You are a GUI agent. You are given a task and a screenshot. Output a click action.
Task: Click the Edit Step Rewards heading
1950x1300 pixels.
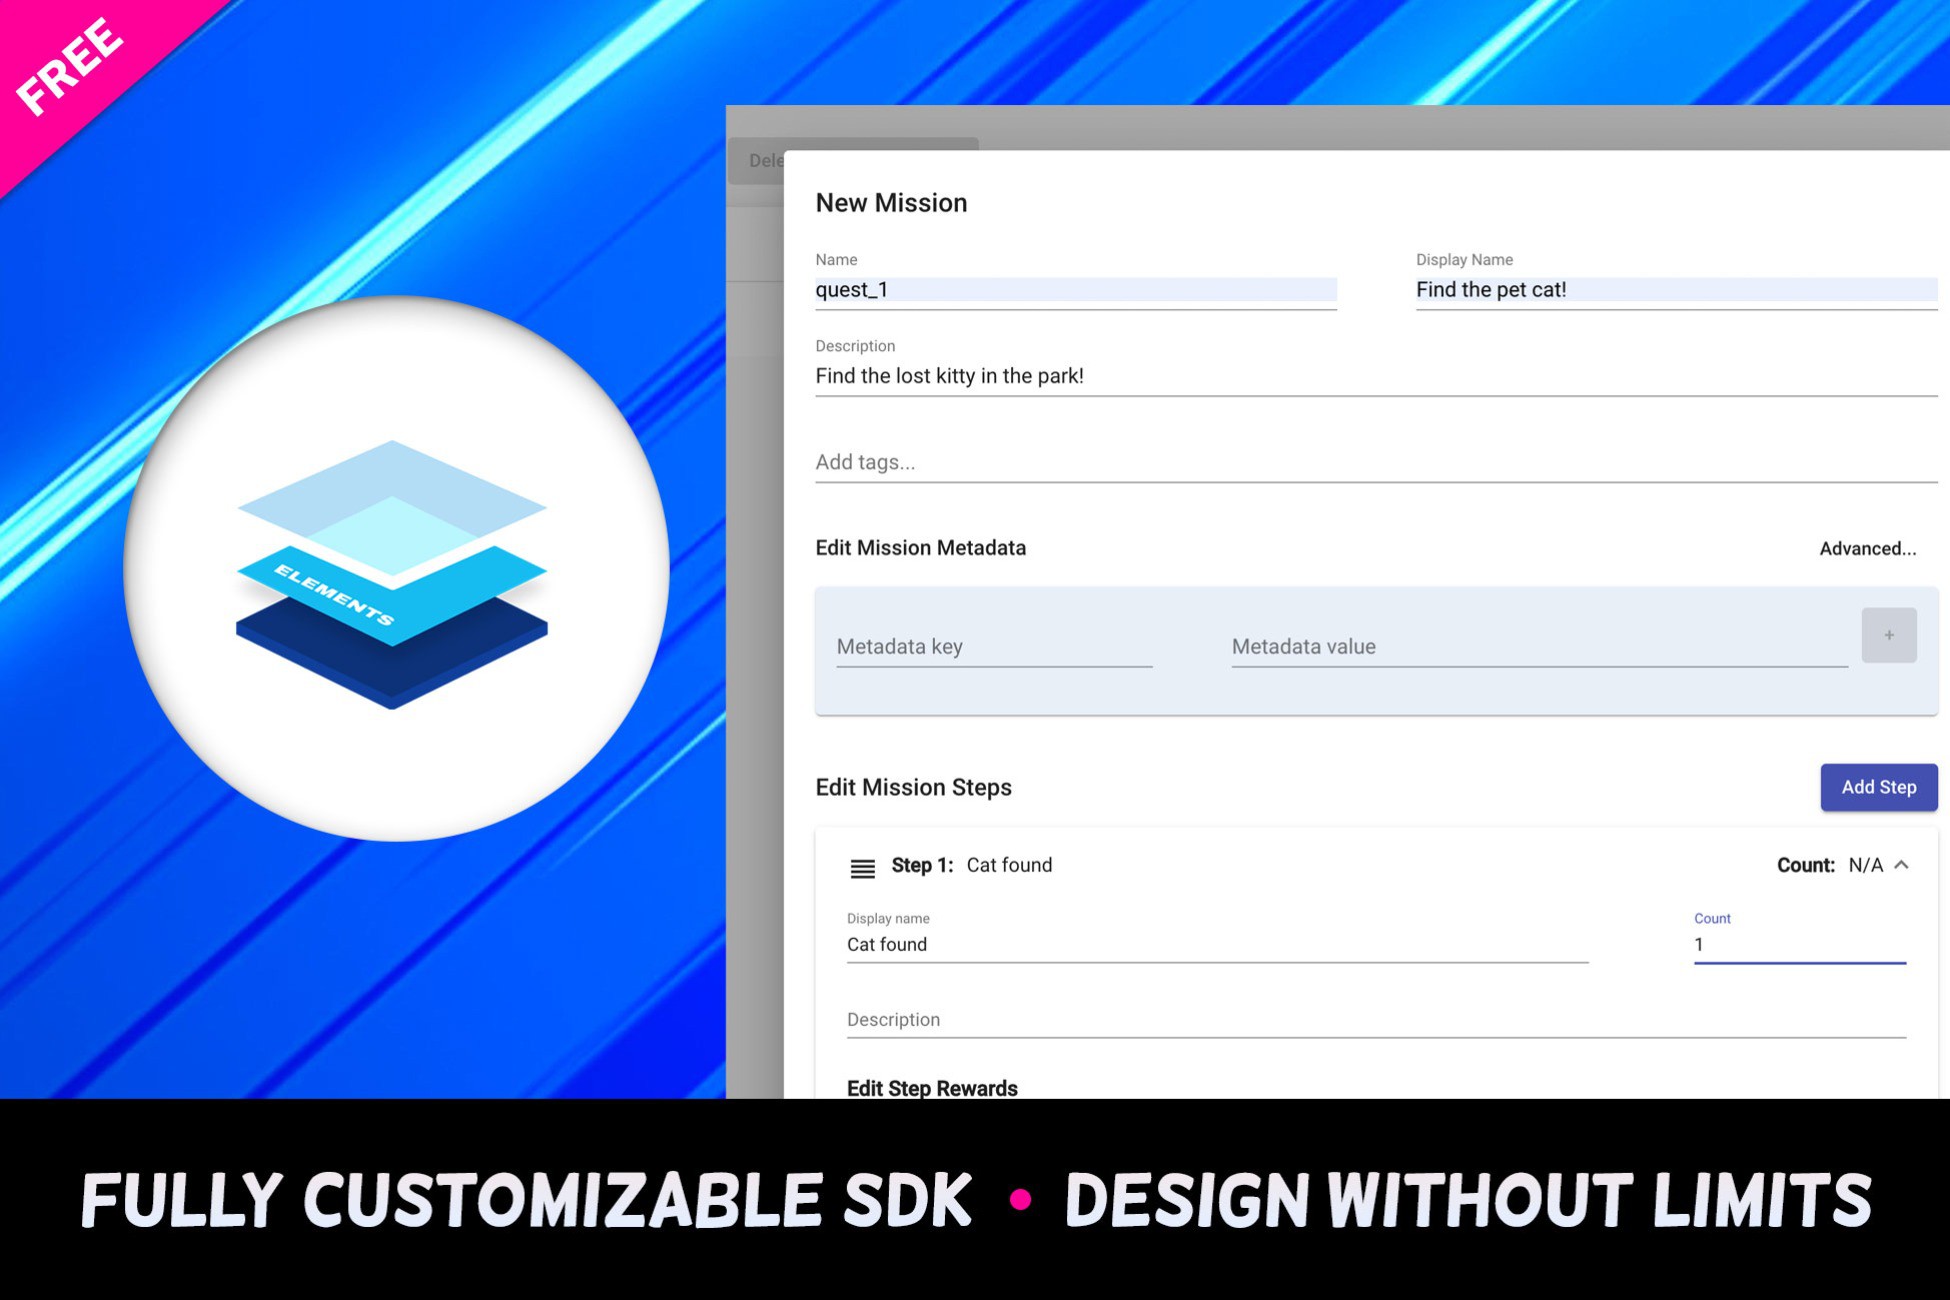tap(932, 1087)
